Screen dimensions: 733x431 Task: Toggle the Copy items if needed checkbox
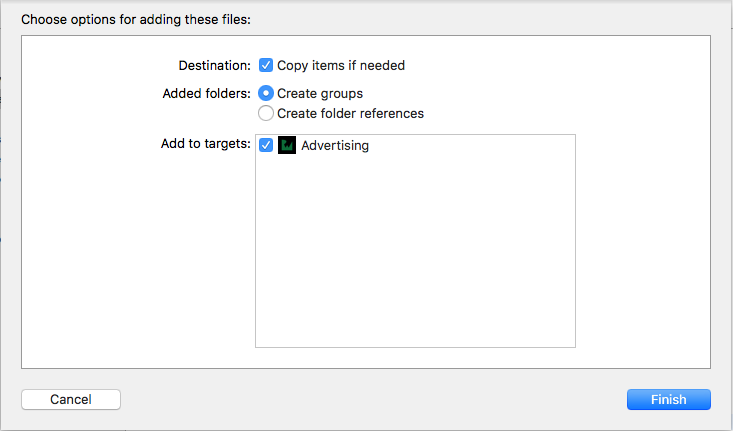[x=266, y=65]
